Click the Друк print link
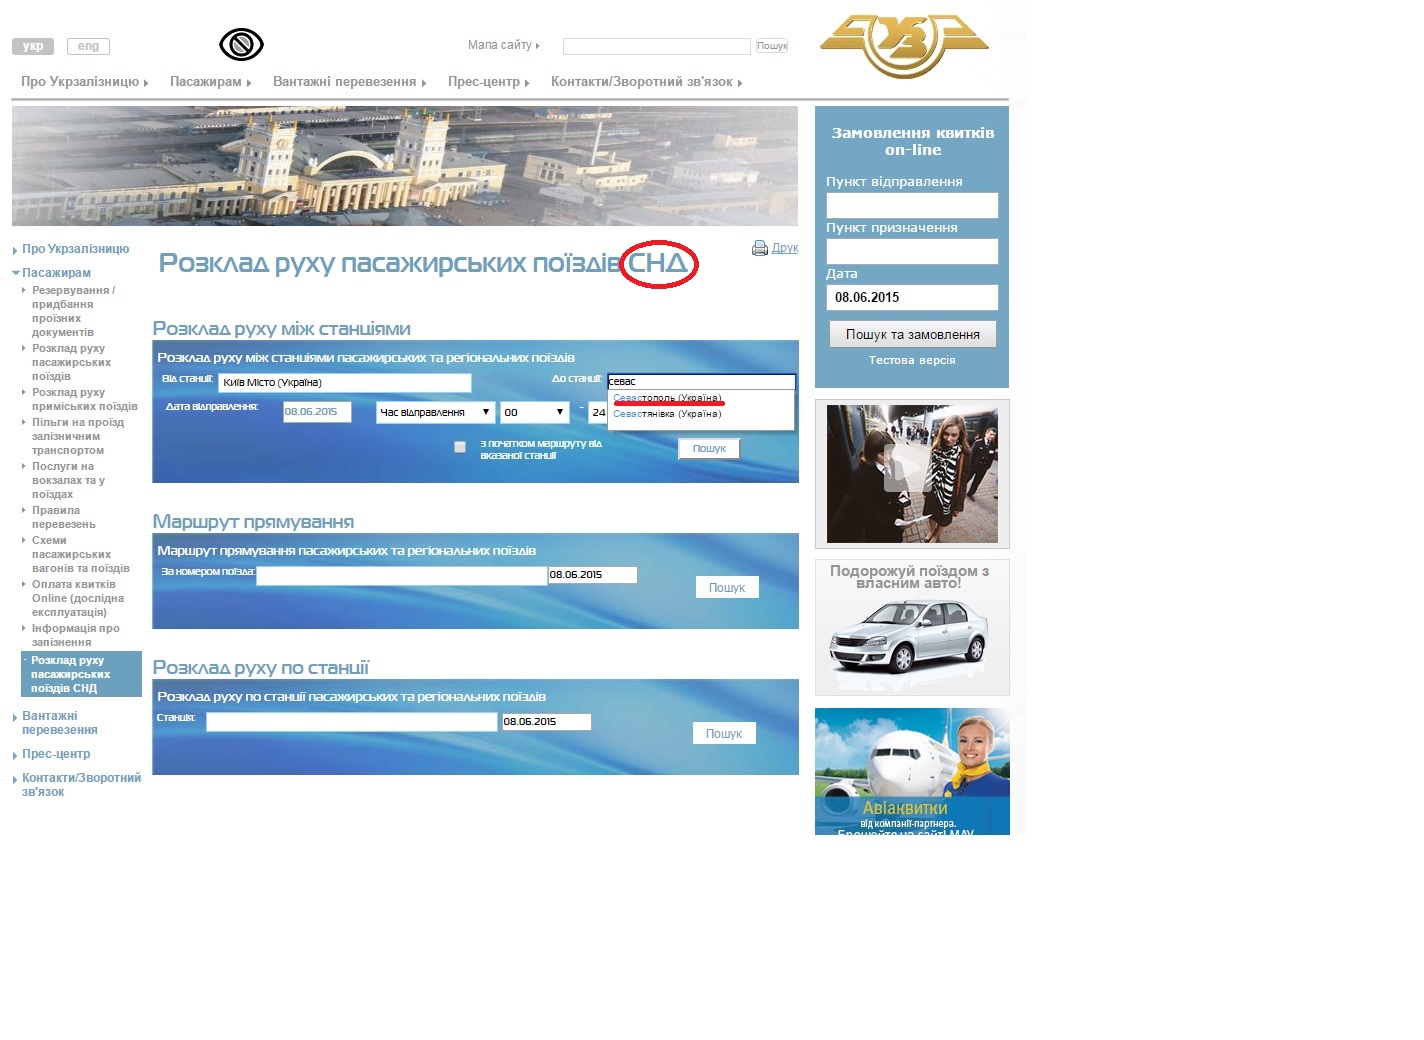Screen dimensions: 1424x1040 pos(785,248)
